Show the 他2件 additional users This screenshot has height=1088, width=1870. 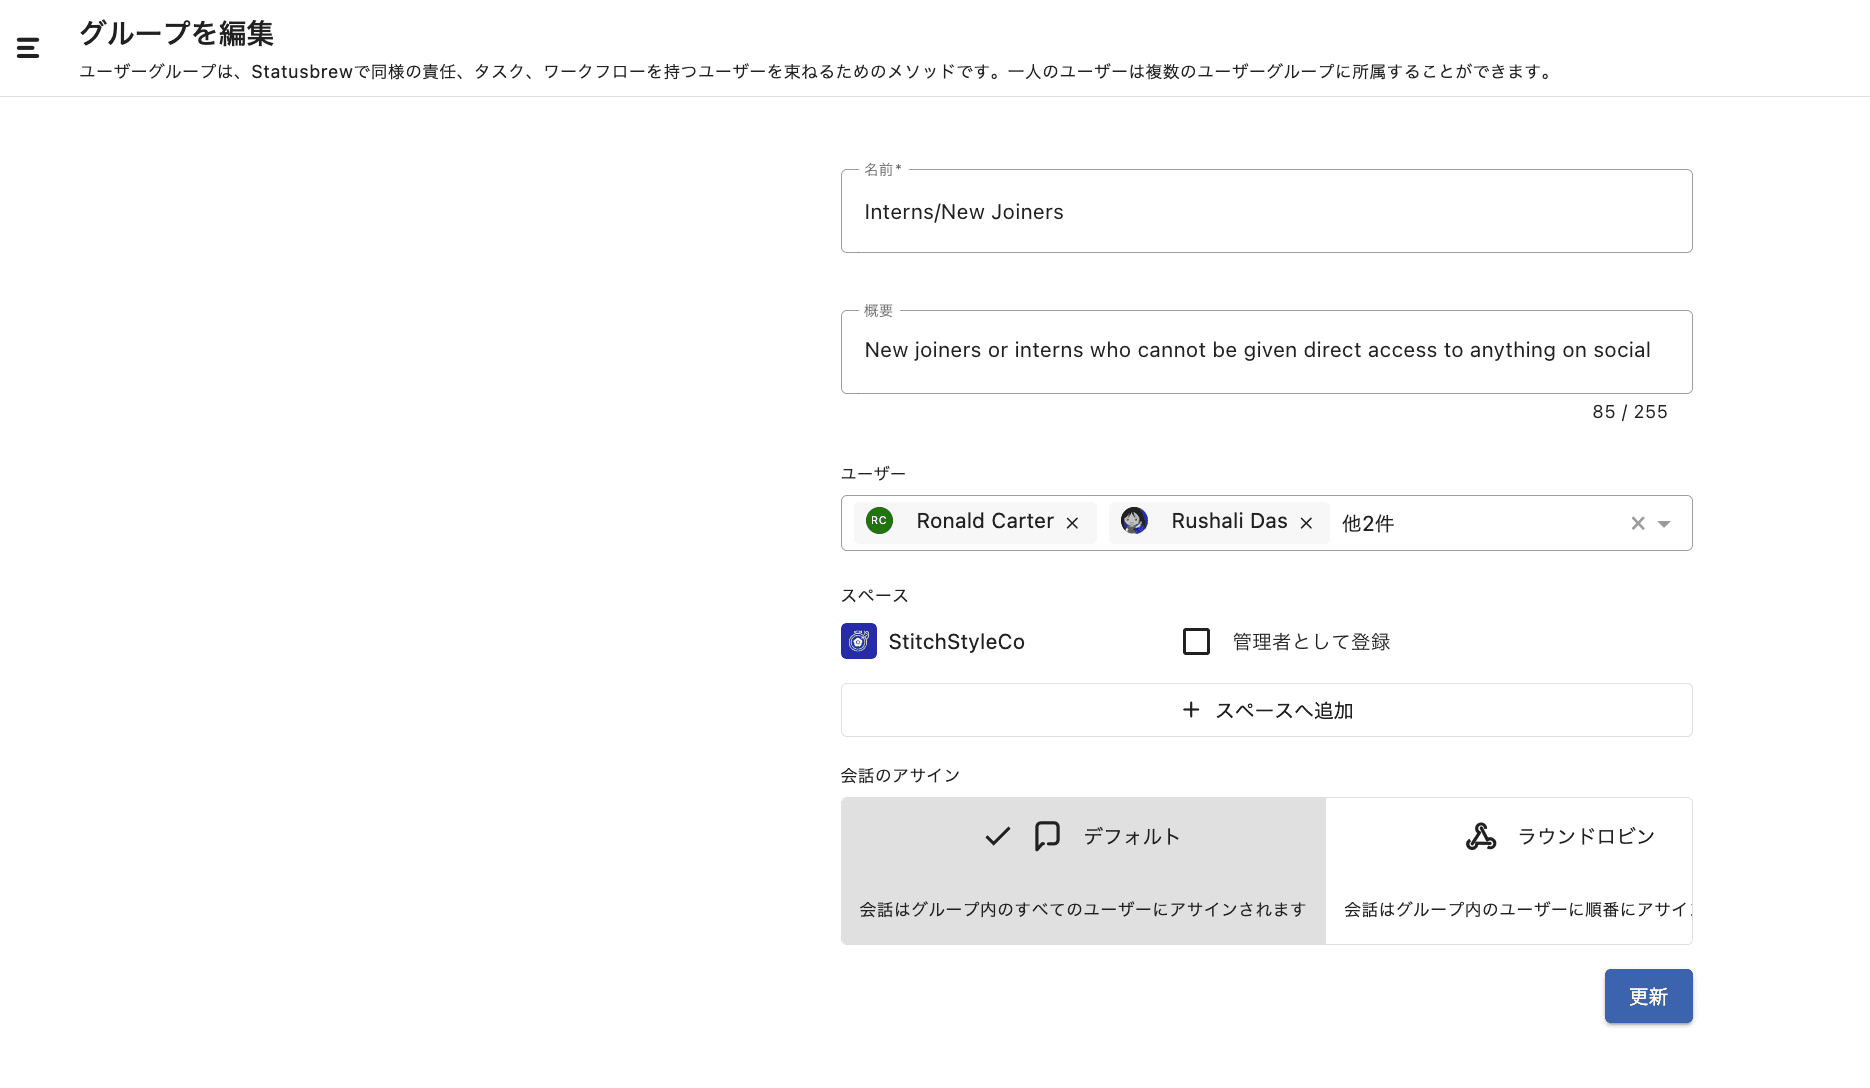pos(1367,524)
